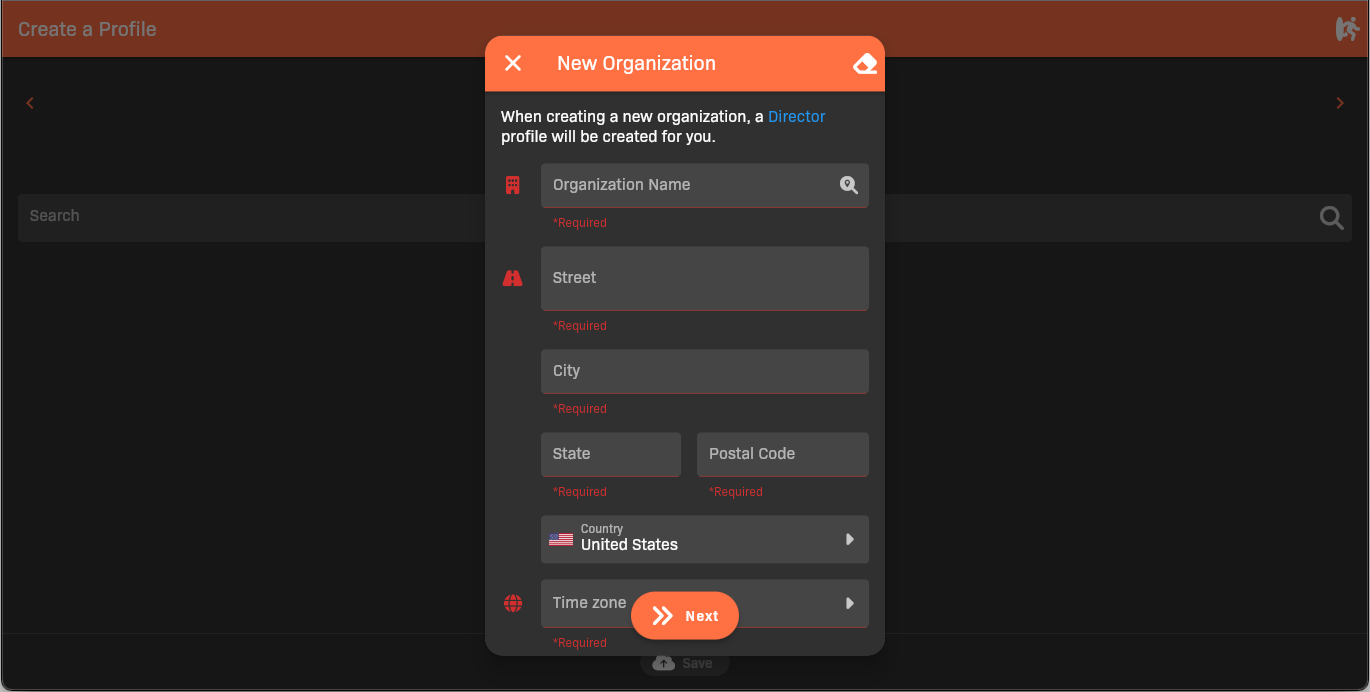The width and height of the screenshot is (1370, 692).
Task: Expand the Time zone selector arrow
Action: coord(849,603)
